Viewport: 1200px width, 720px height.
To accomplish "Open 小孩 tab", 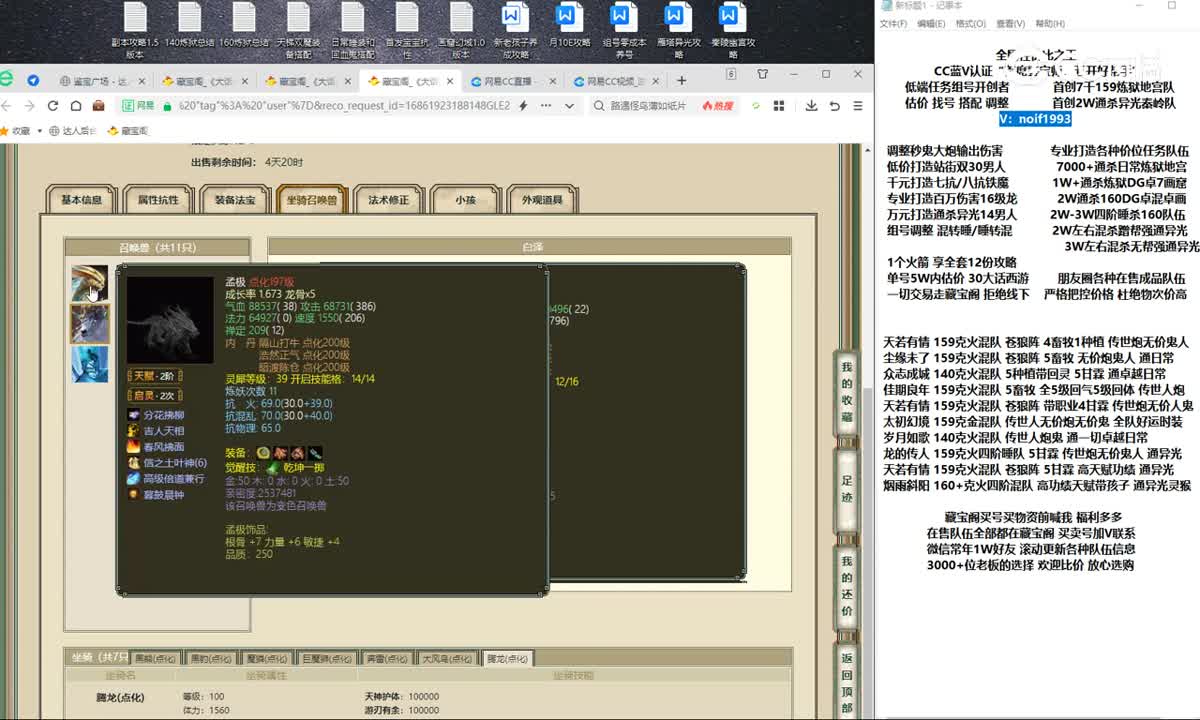I will coord(465,200).
